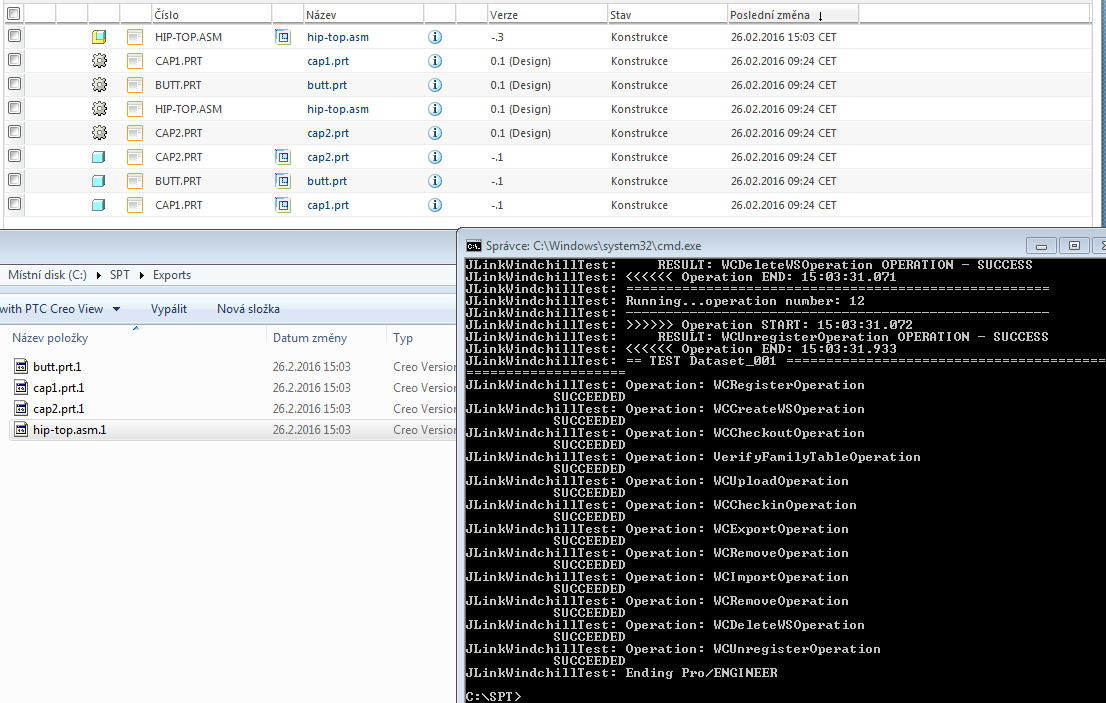
Task: Open 'with PTC Creo View' dropdown arrow
Action: [116, 309]
